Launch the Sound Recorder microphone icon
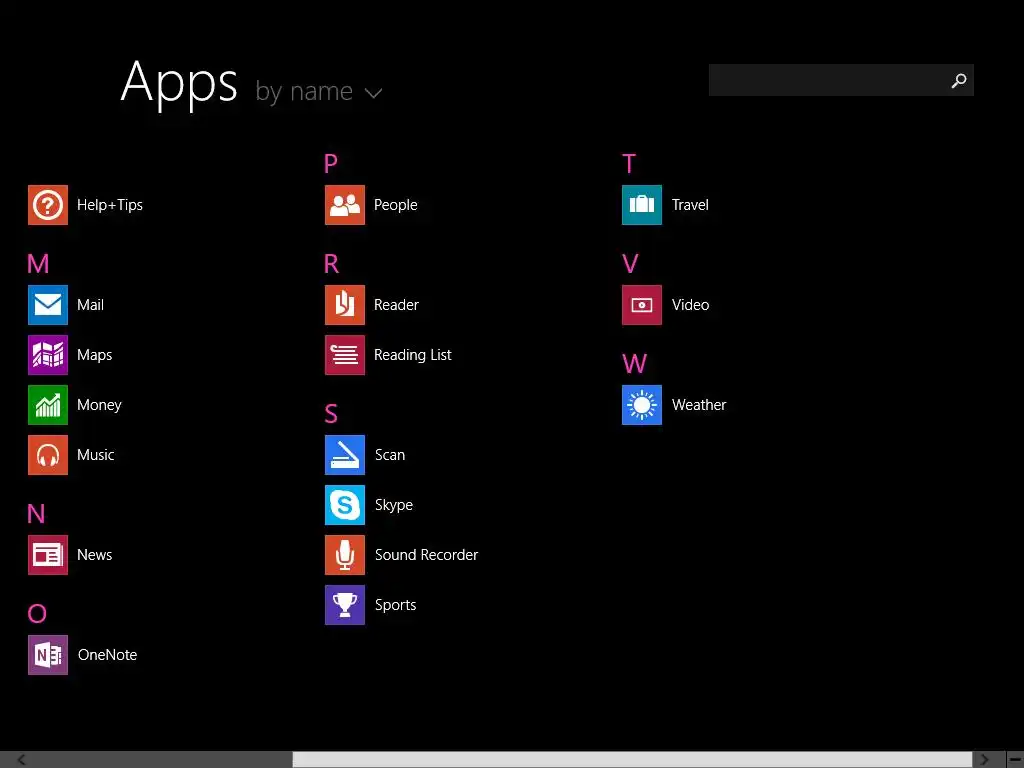 coord(345,555)
